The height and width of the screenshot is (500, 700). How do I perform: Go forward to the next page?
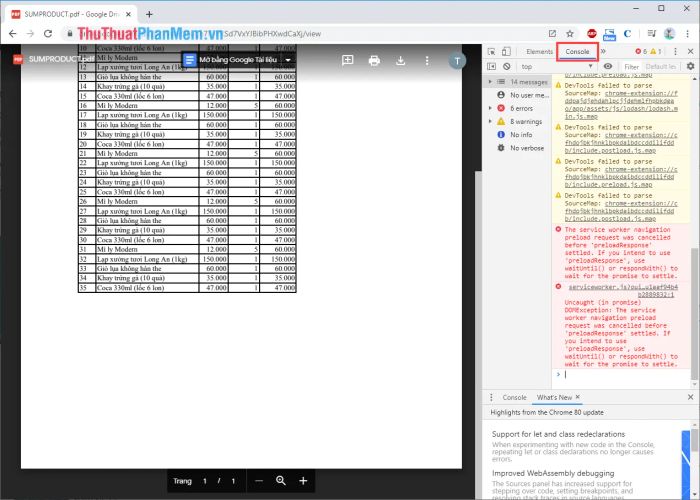click(x=30, y=33)
